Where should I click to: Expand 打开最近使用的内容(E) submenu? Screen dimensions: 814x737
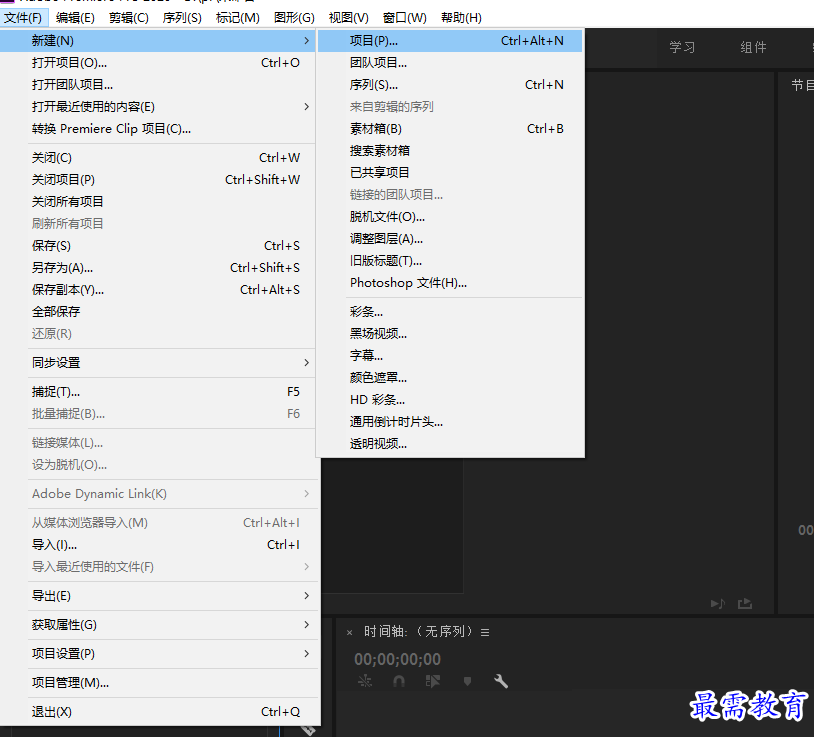tap(158, 106)
